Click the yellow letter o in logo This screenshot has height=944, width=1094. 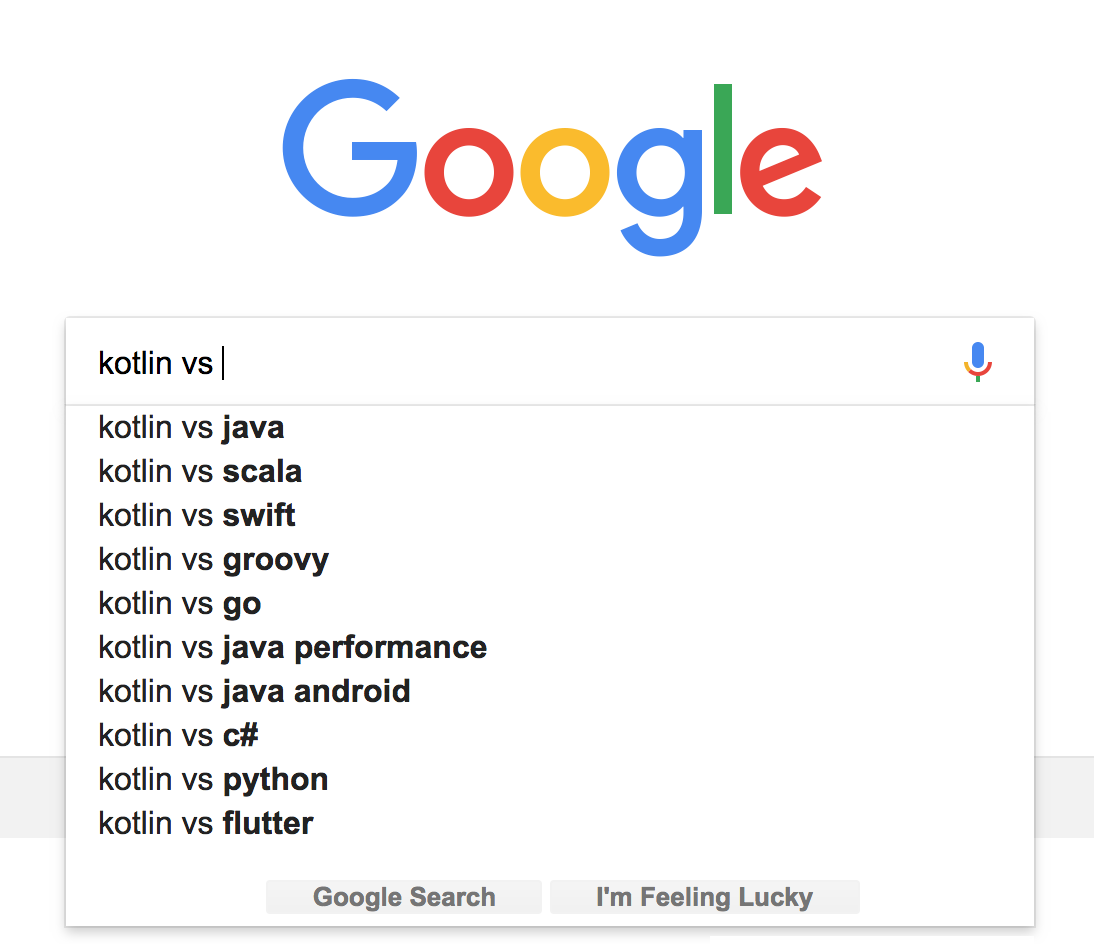[x=565, y=172]
